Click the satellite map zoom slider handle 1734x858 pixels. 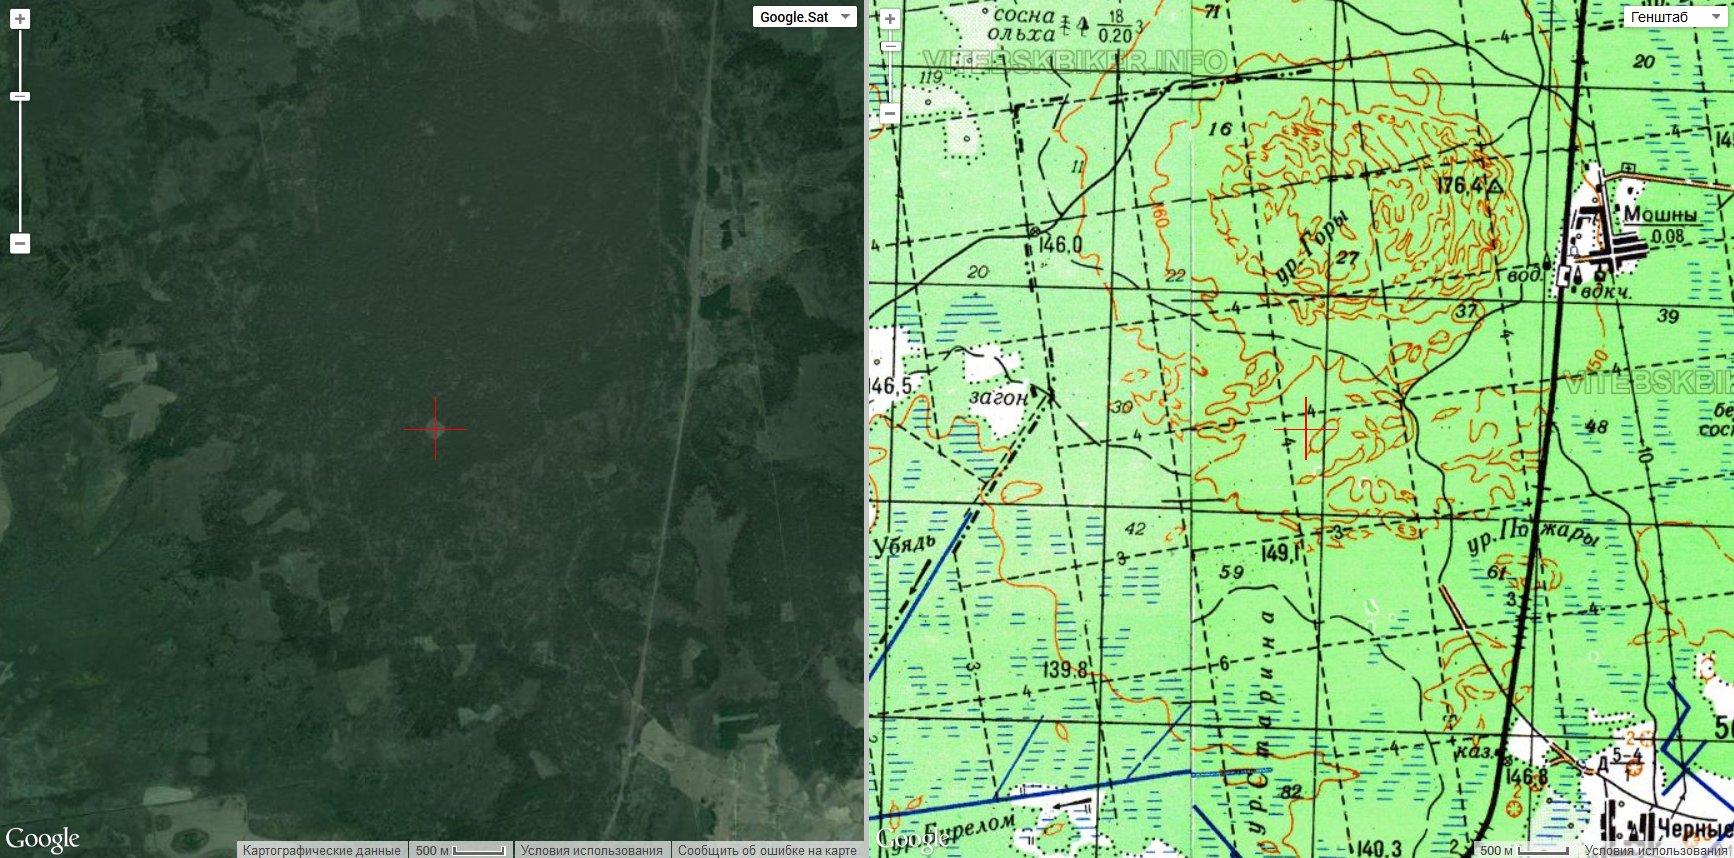pos(20,96)
